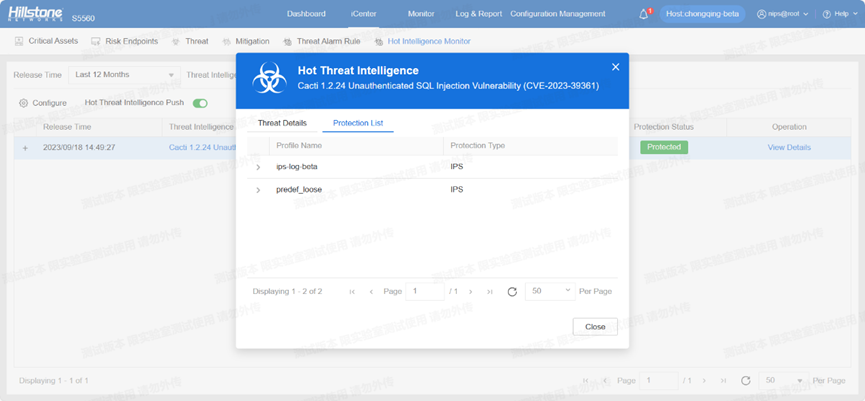Image resolution: width=865 pixels, height=401 pixels.
Task: Click the green Protected status badge
Action: [x=664, y=147]
